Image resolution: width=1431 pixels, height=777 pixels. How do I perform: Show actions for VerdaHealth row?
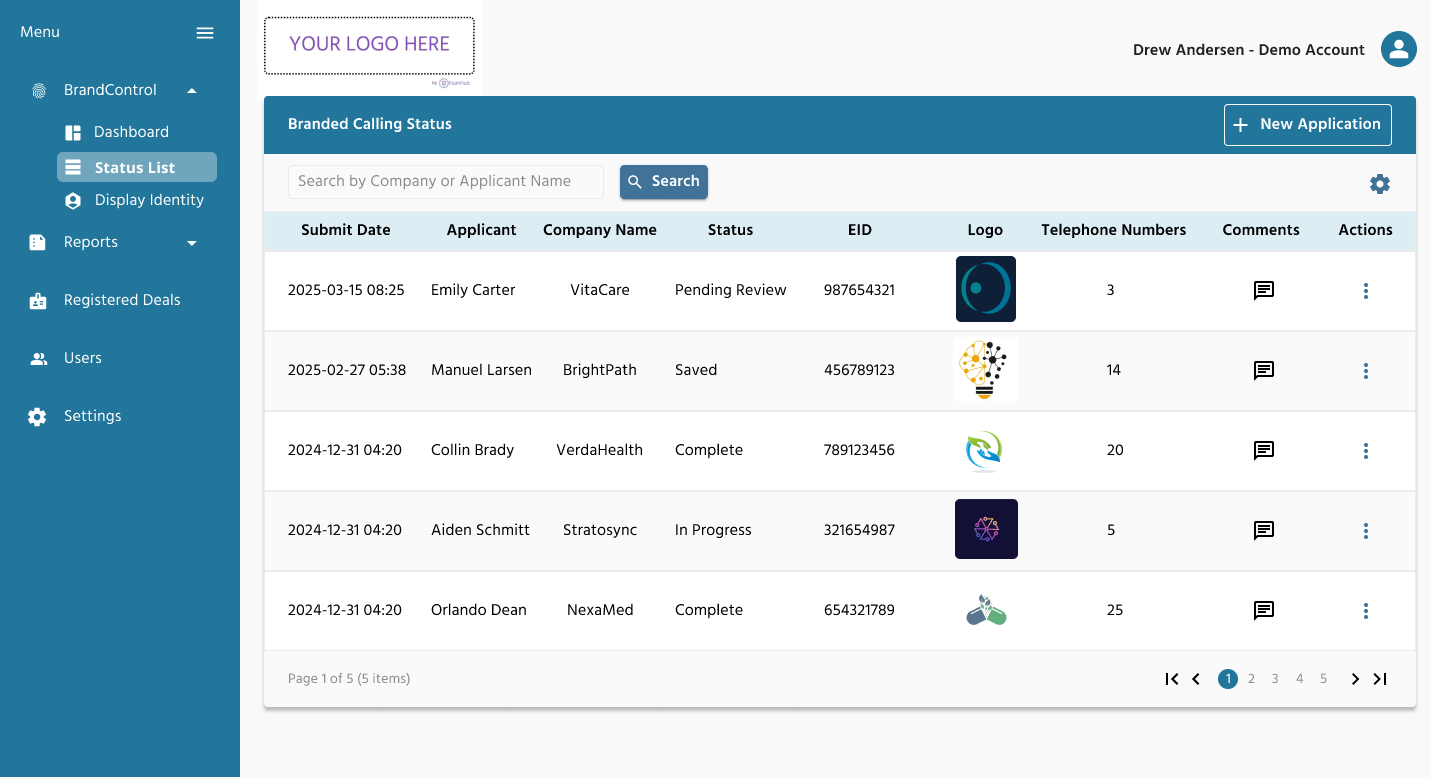[1366, 451]
